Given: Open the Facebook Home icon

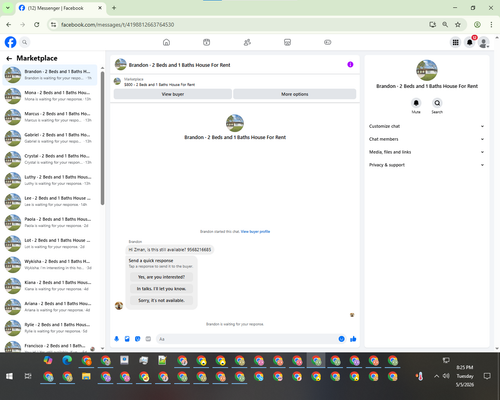Looking at the screenshot, I should pyautogui.click(x=166, y=42).
